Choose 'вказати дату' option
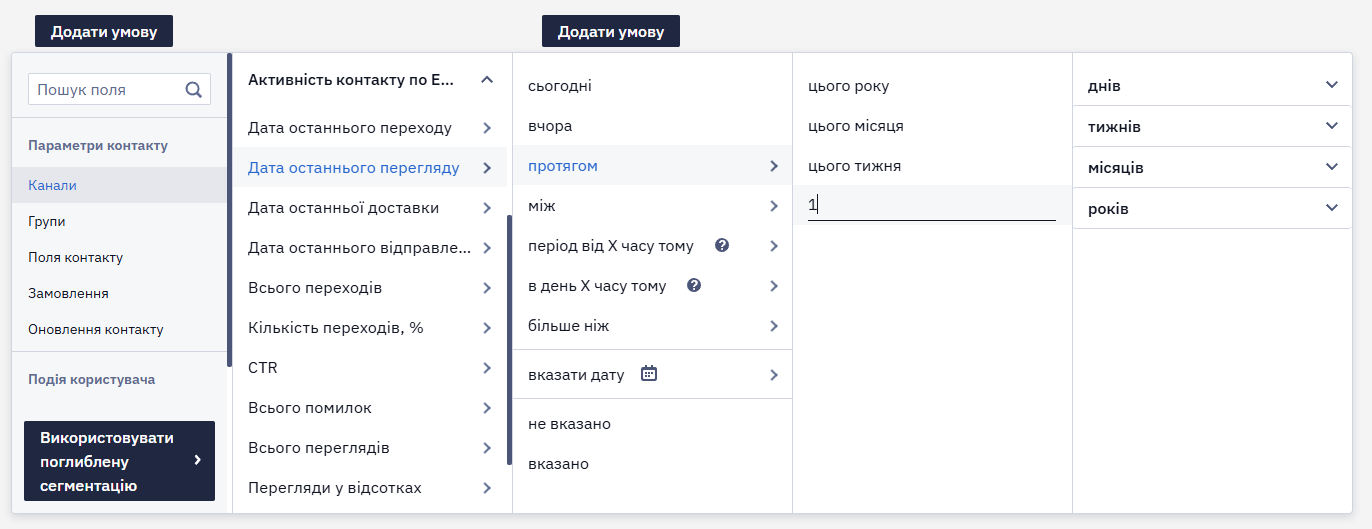Image resolution: width=1372 pixels, height=529 pixels. (x=652, y=375)
